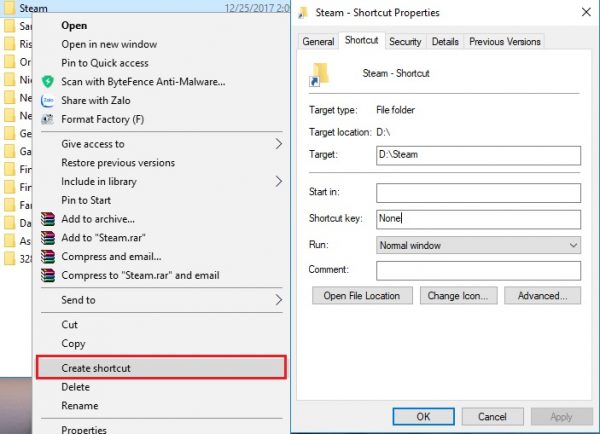Click folder icon of the 'Ris' row
The image size is (600, 434).
tap(10, 44)
